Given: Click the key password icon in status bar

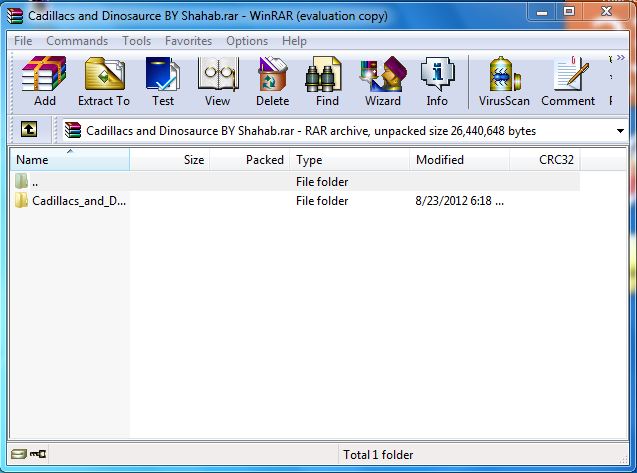Looking at the screenshot, I should tap(38, 453).
